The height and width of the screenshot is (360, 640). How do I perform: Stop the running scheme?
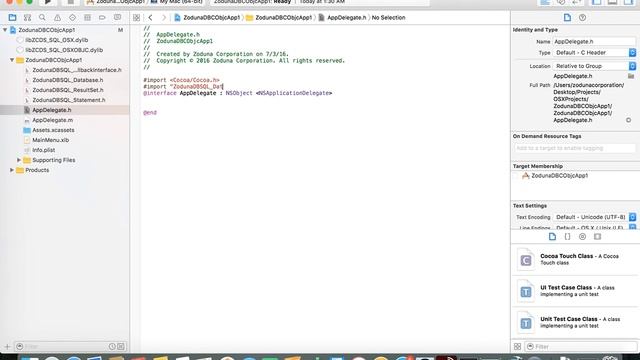tap(70, 2)
